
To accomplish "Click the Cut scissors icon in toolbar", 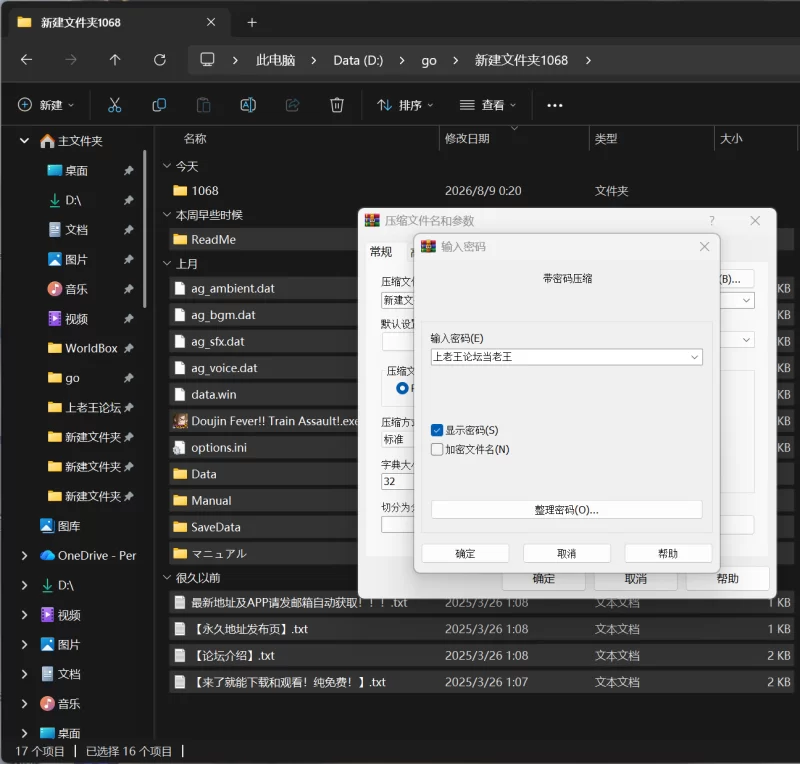I will point(115,105).
